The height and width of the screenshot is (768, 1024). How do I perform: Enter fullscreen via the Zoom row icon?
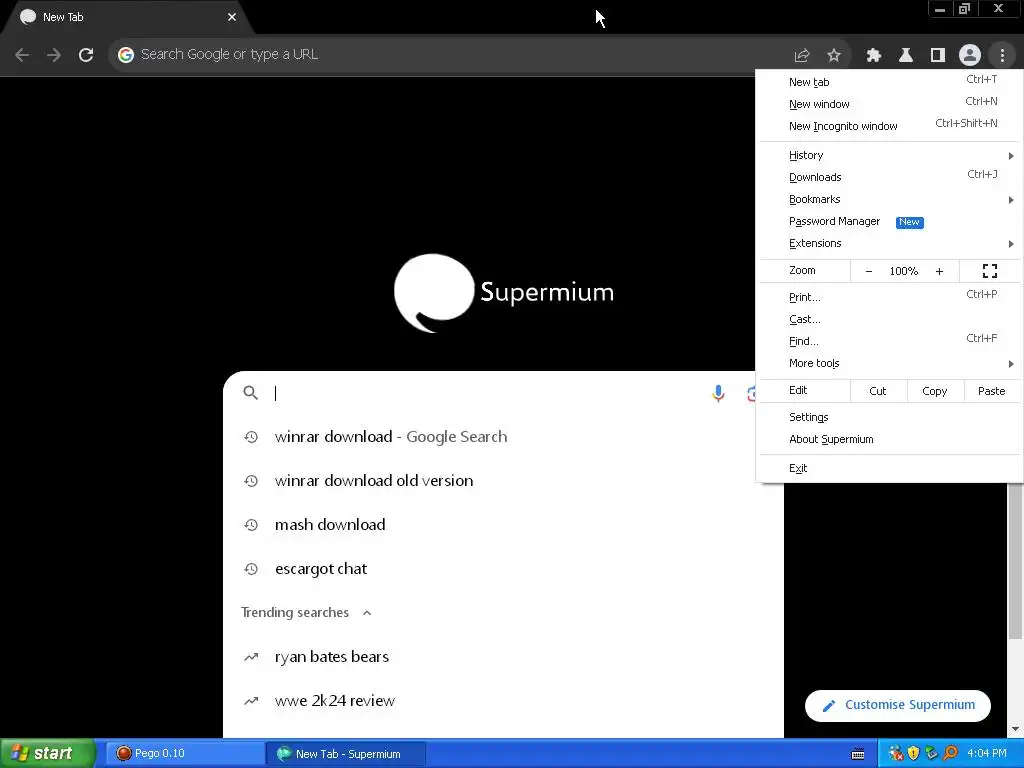(990, 271)
